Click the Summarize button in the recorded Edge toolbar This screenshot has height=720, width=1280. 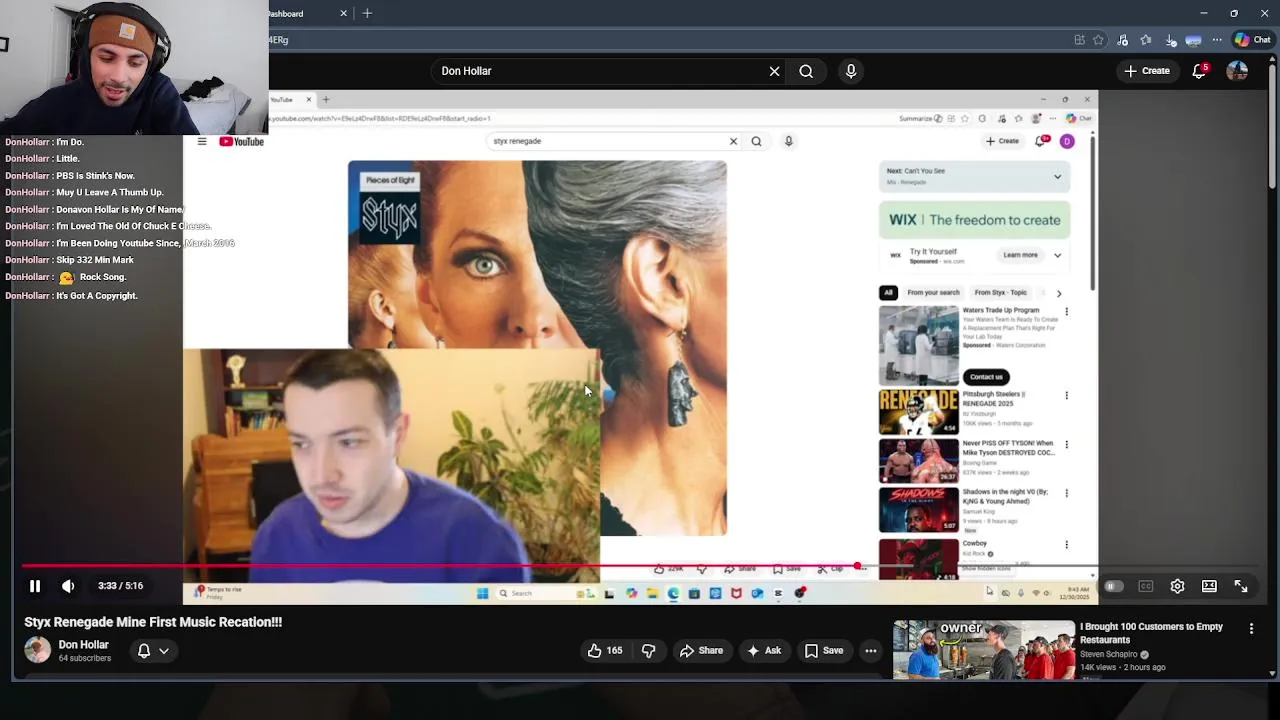[920, 119]
